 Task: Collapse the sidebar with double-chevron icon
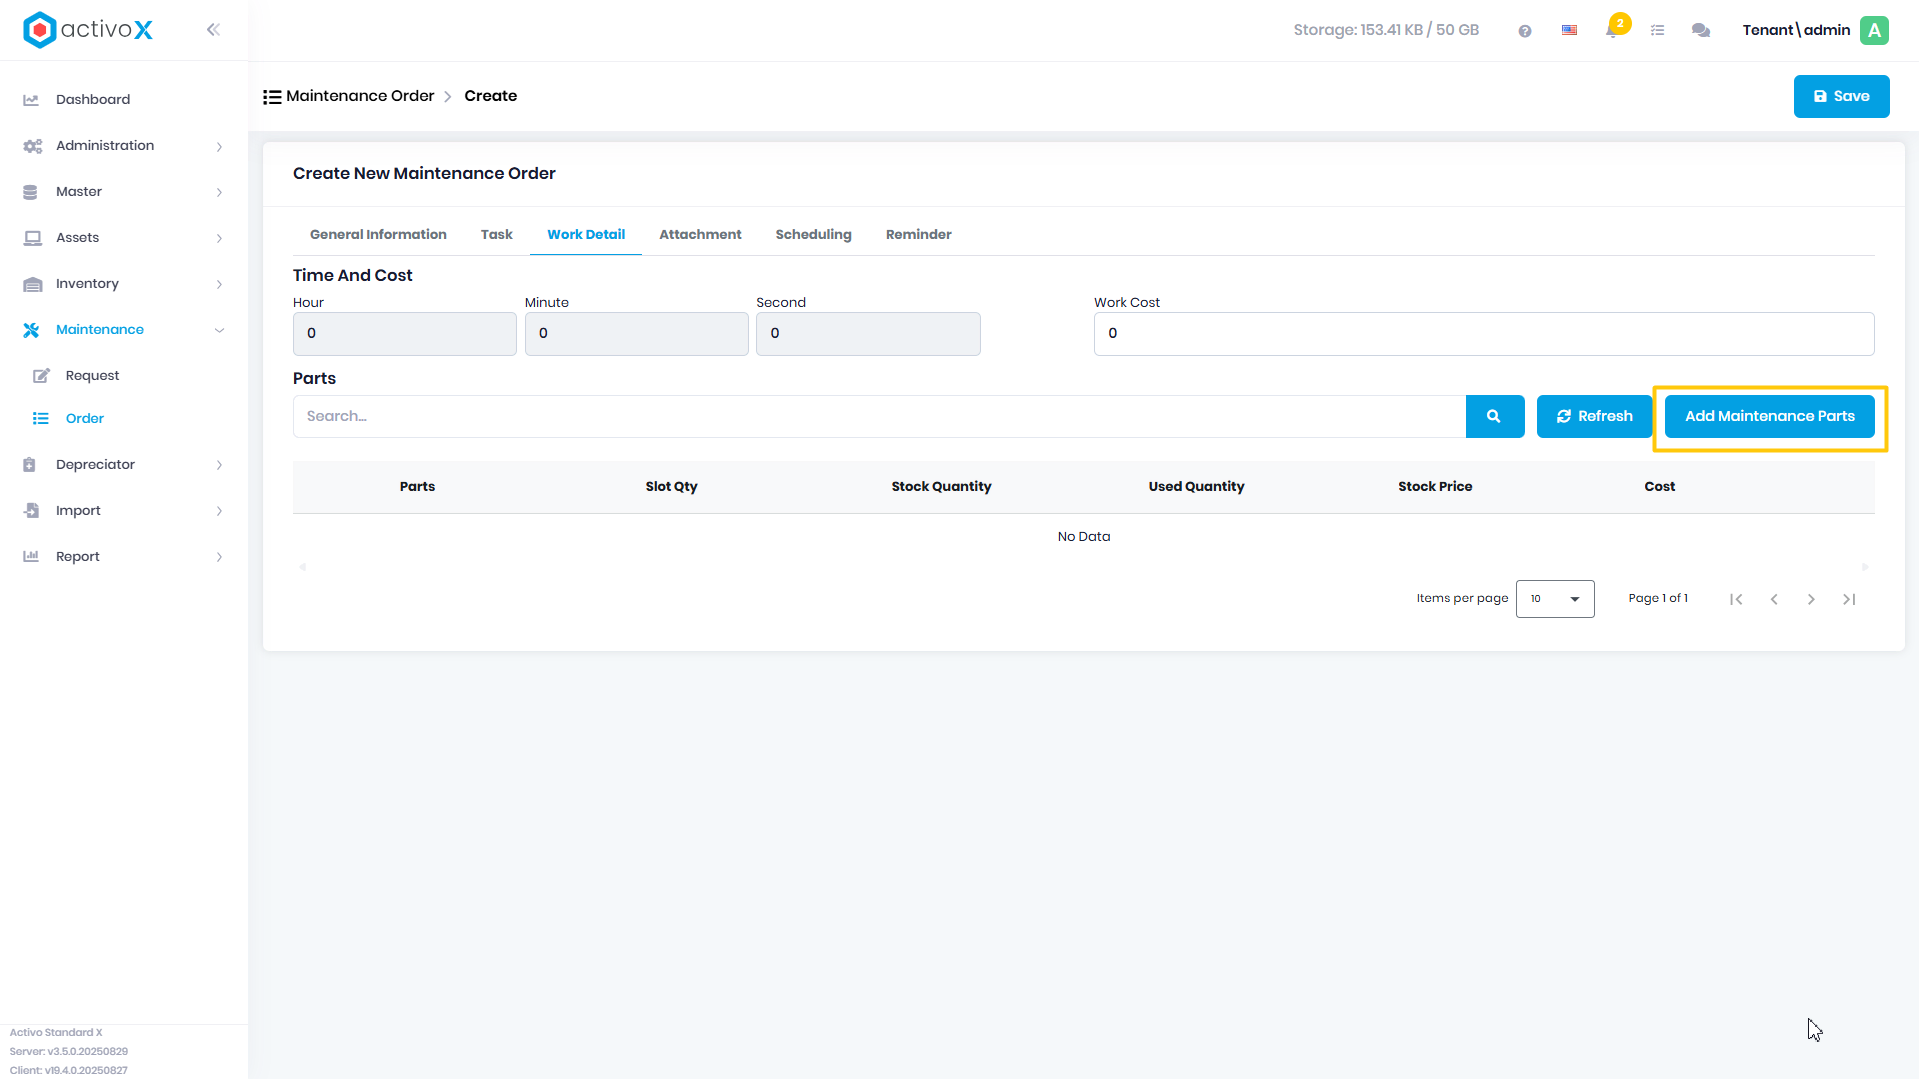[x=213, y=30]
